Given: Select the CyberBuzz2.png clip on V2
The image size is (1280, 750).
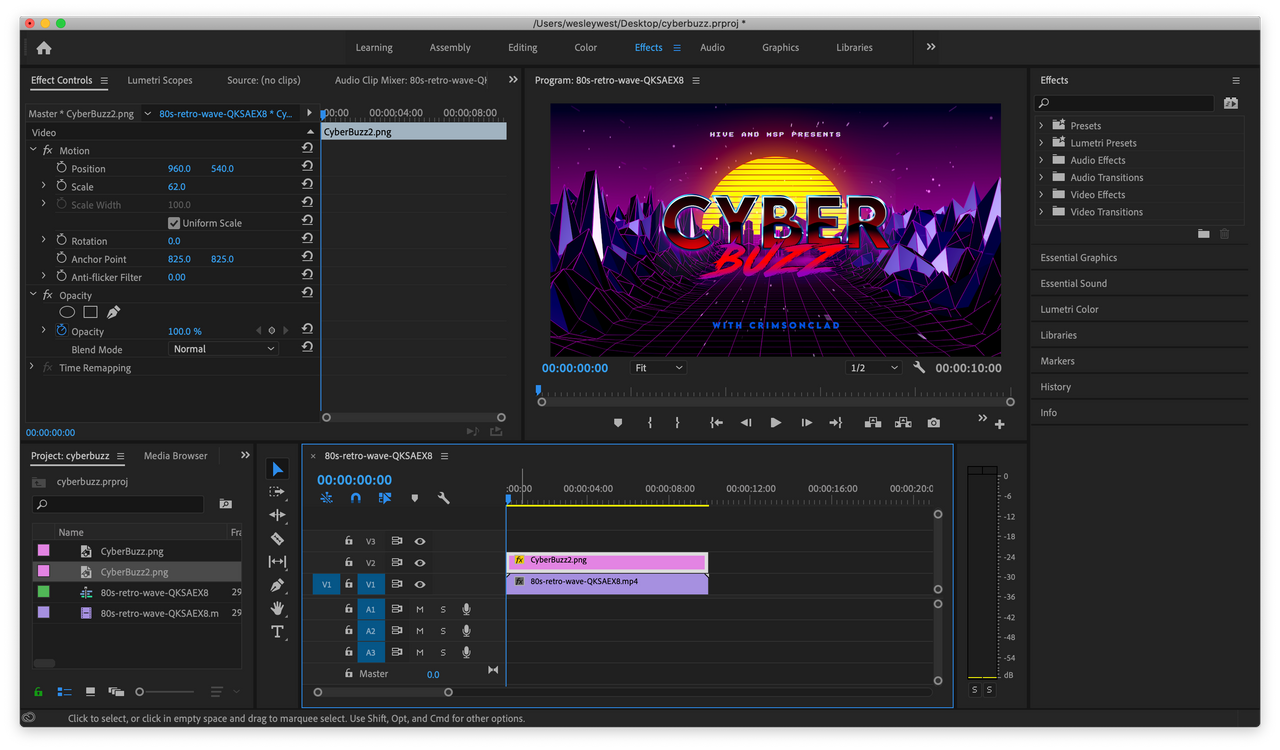Looking at the screenshot, I should (607, 561).
